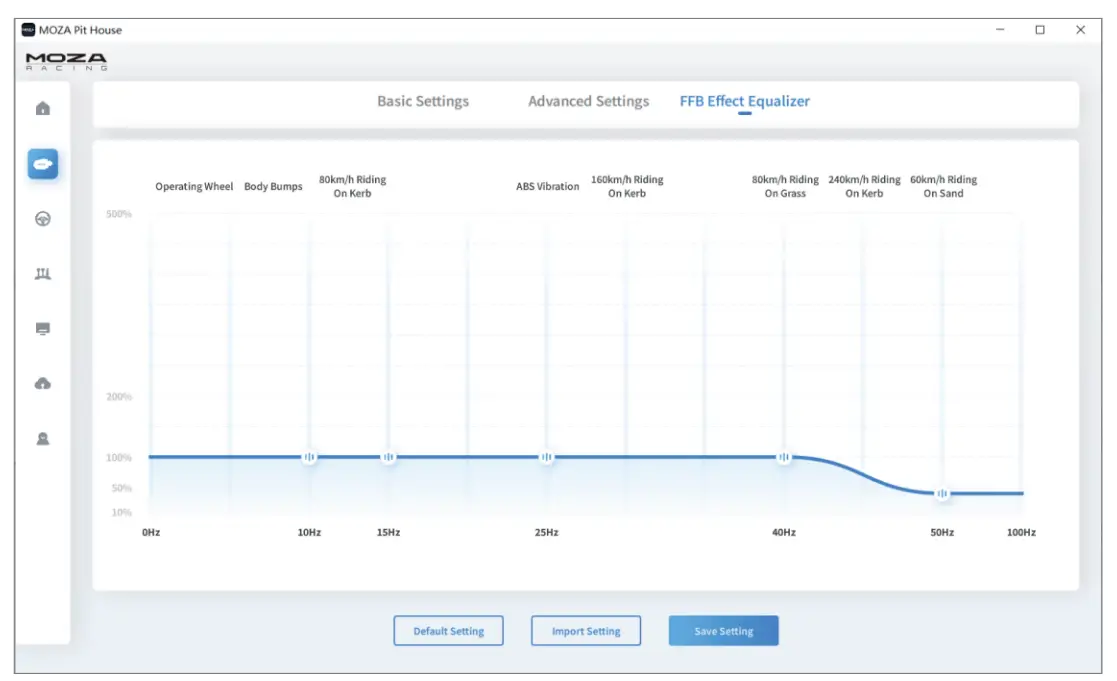Click the 15Hz equalizer slider handle
Viewport: 1117px width, 681px height.
(388, 457)
